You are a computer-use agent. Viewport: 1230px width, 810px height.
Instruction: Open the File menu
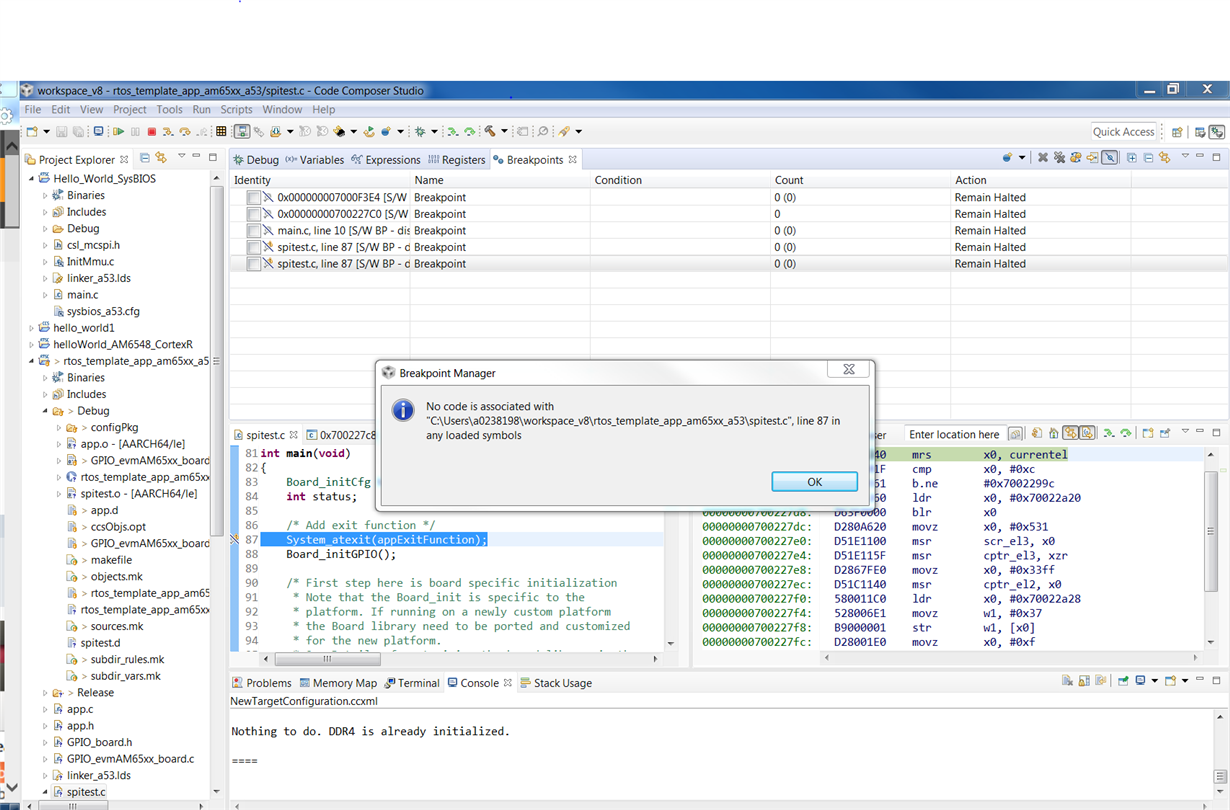[33, 110]
